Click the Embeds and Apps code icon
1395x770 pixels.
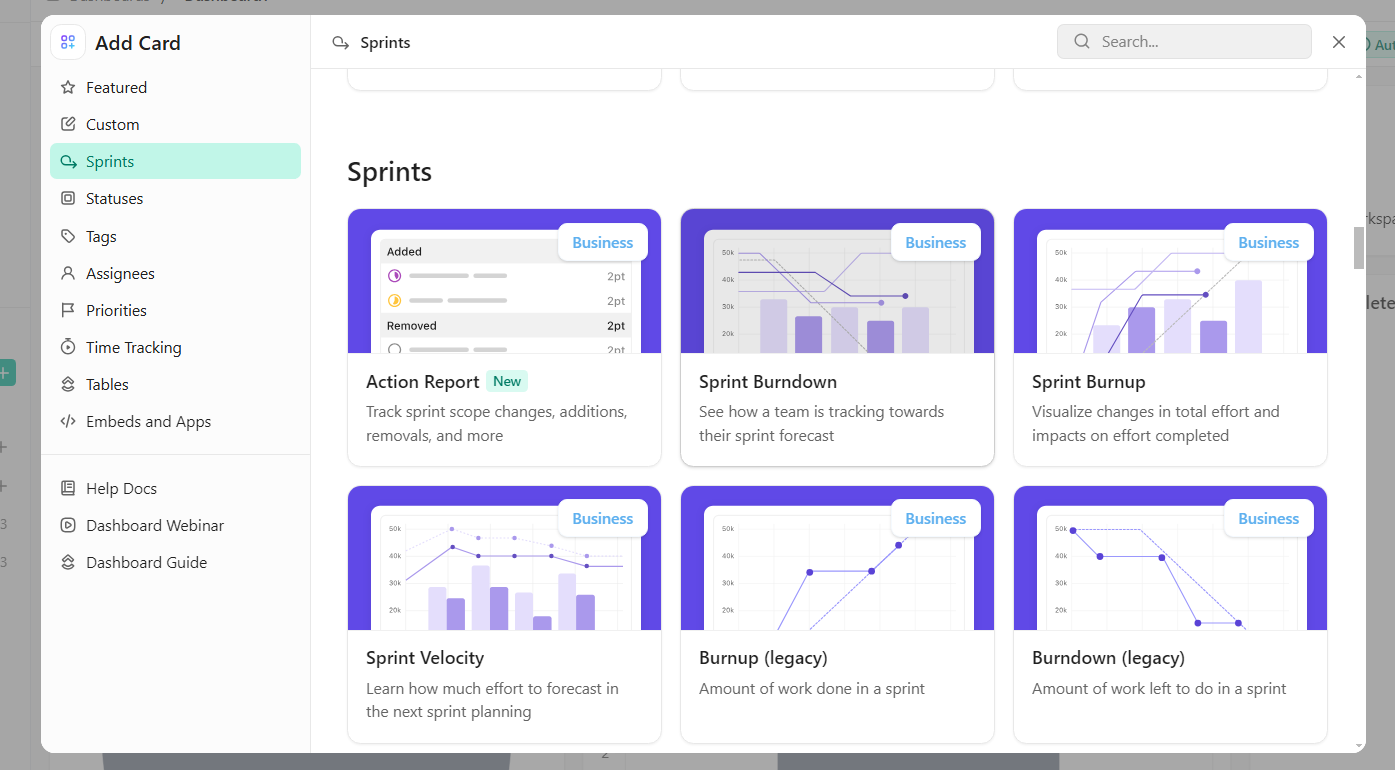[68, 421]
